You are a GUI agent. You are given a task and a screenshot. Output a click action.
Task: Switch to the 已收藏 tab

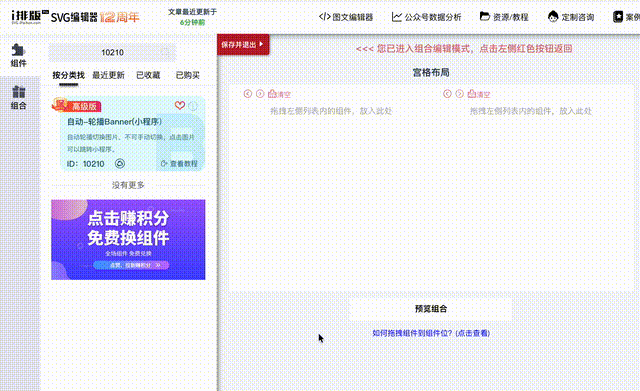coord(148,75)
